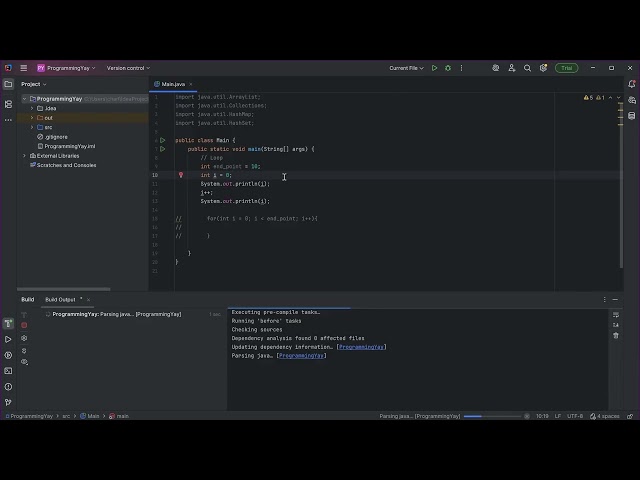The image size is (640, 480).
Task: Clear build output with trash icon
Action: pyautogui.click(x=616, y=336)
